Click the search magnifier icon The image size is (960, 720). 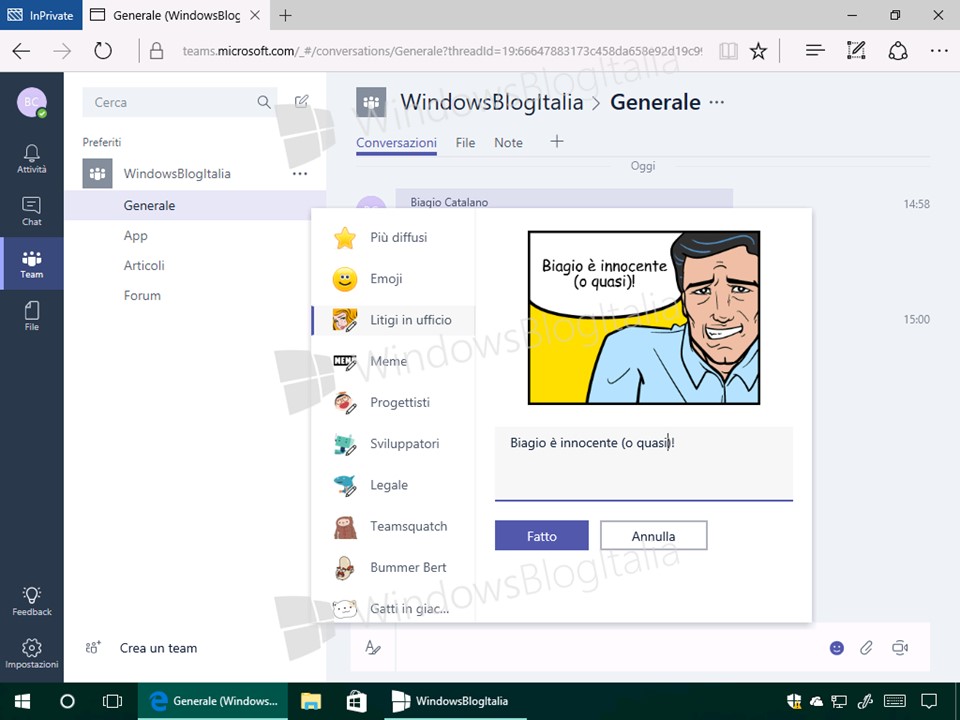click(263, 102)
